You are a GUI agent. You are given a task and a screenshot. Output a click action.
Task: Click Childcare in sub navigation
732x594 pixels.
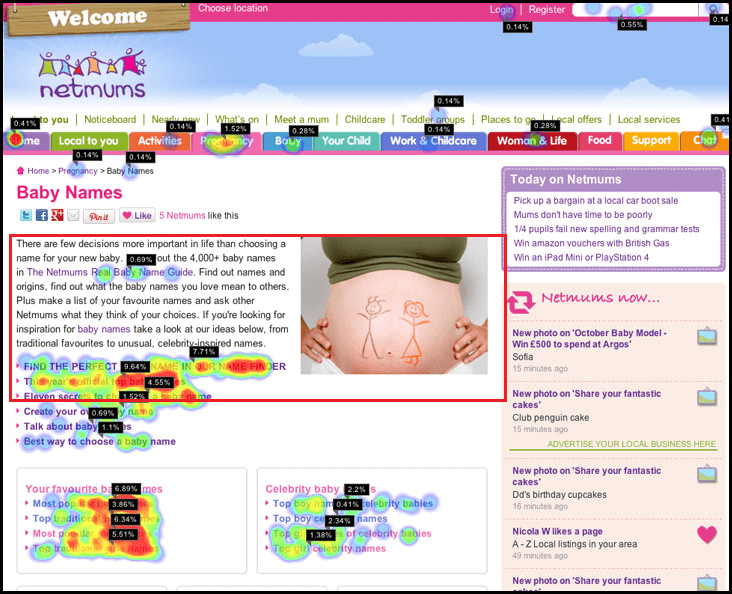pos(365,120)
